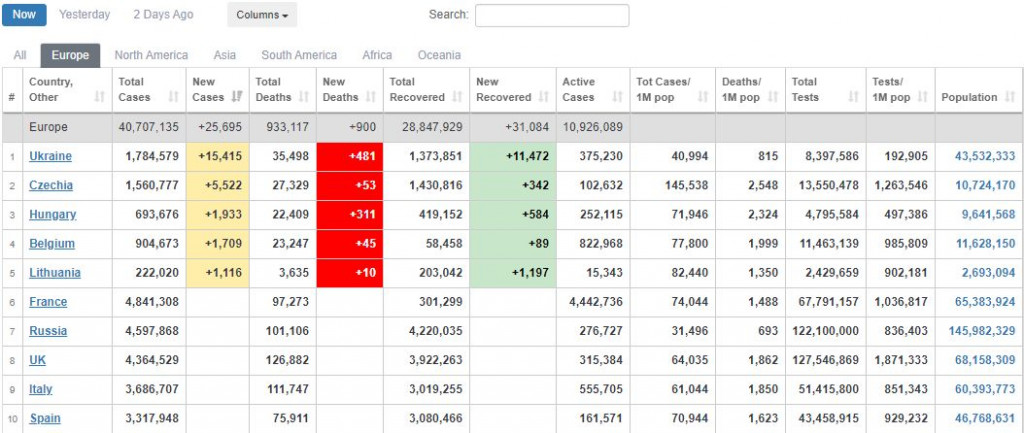The height and width of the screenshot is (433, 1024).
Task: Switch to the North America tab
Action: [x=151, y=55]
